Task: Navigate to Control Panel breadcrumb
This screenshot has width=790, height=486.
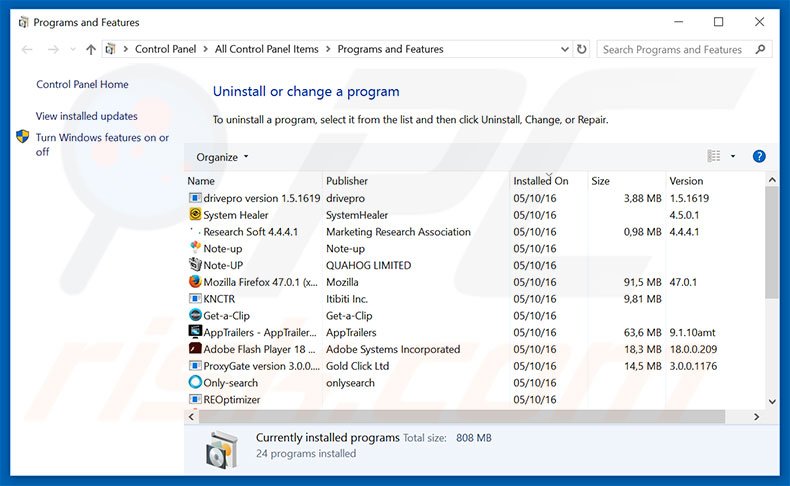Action: point(165,49)
